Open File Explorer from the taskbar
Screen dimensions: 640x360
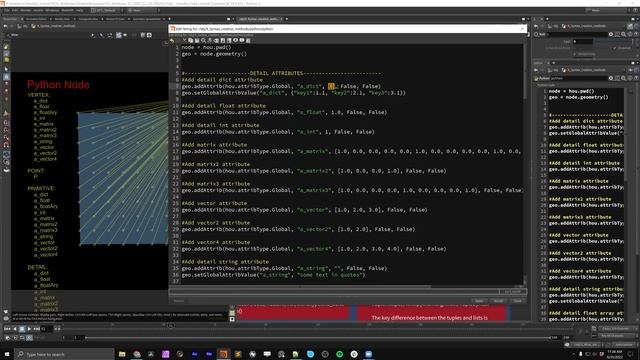click(x=122, y=354)
